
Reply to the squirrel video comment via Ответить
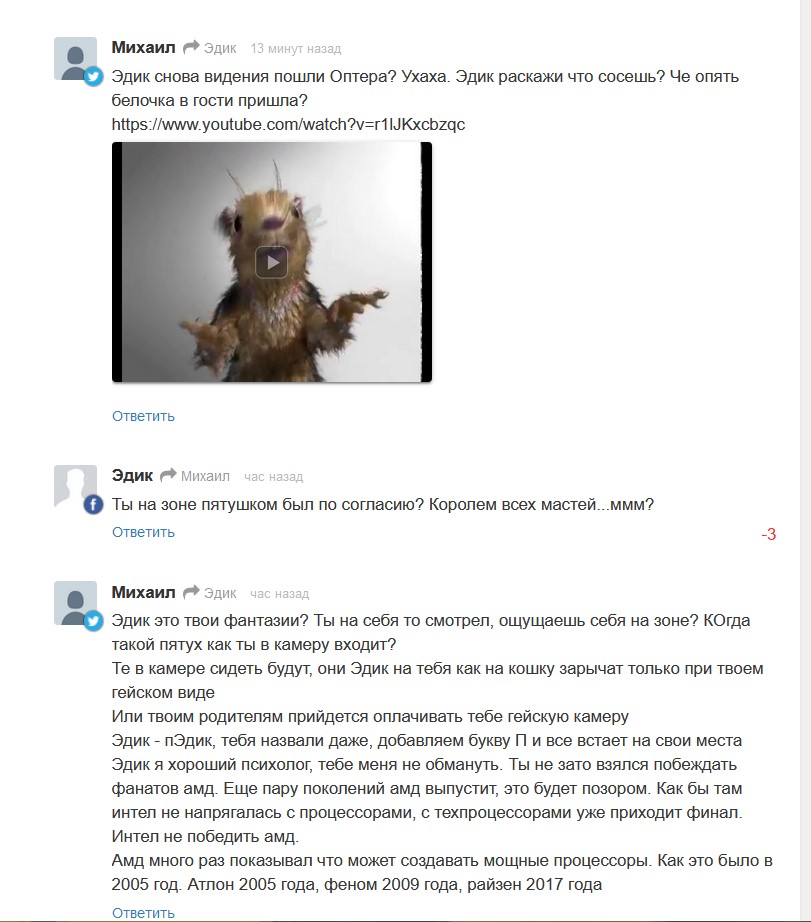[143, 416]
